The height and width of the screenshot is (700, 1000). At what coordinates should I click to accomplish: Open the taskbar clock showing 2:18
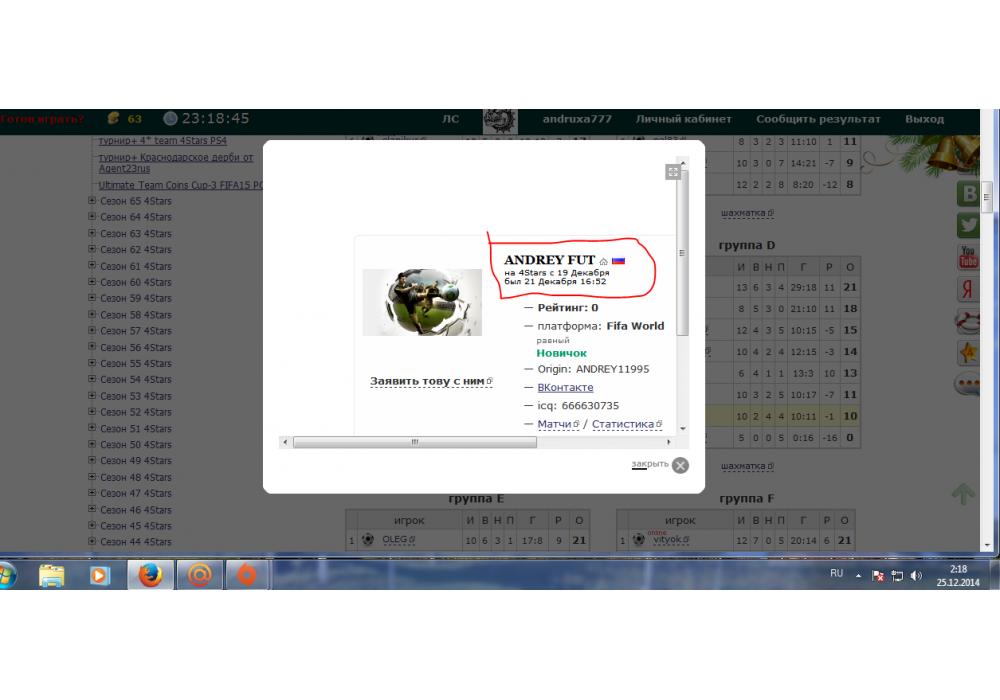(958, 575)
